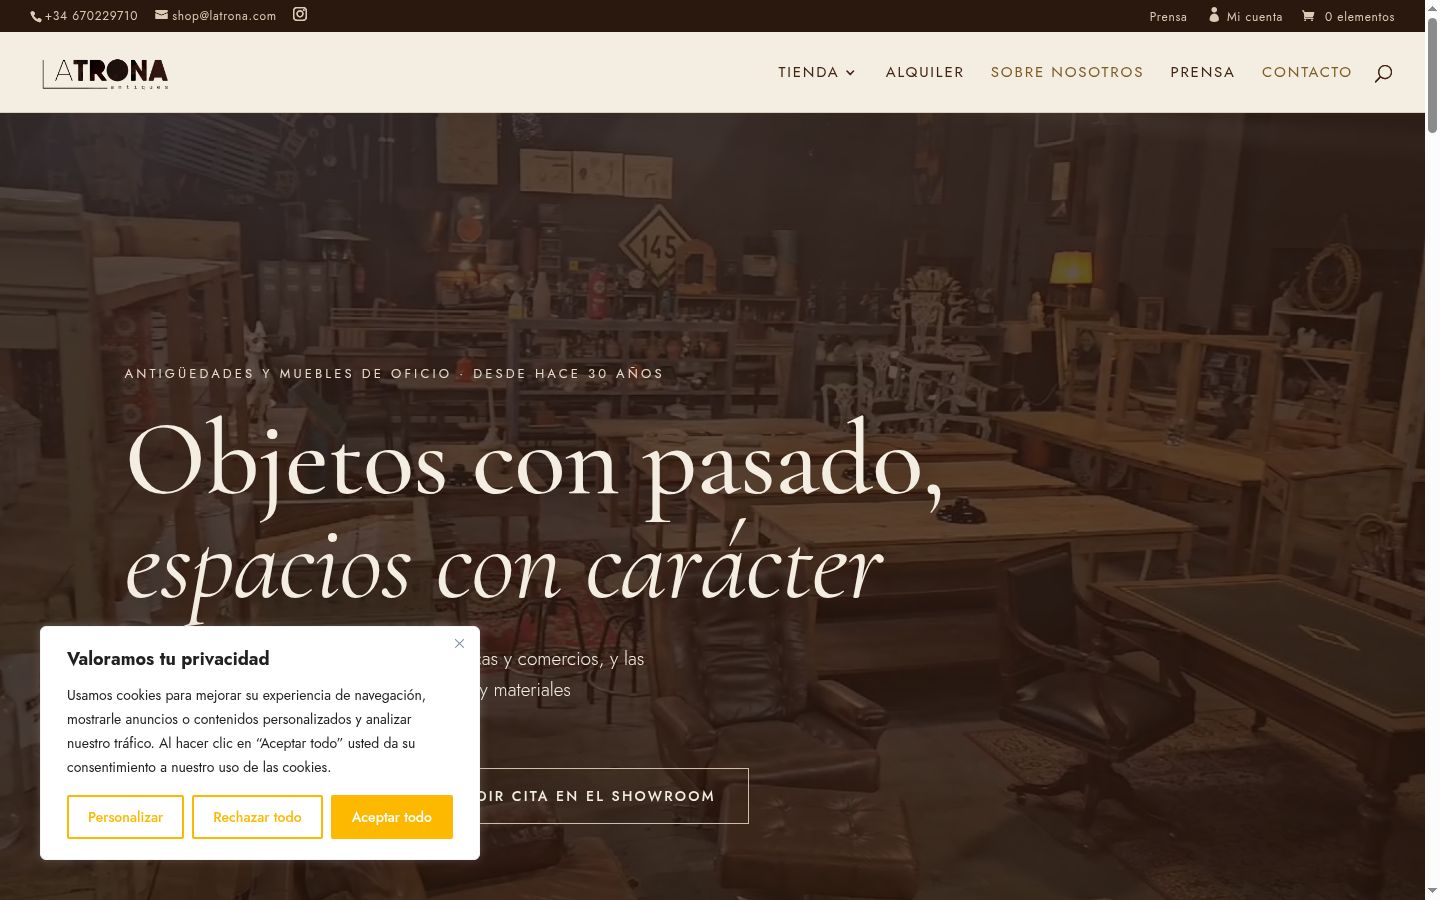This screenshot has height=900, width=1440.
Task: Click the showroom appointment button
Action: (x=612, y=796)
